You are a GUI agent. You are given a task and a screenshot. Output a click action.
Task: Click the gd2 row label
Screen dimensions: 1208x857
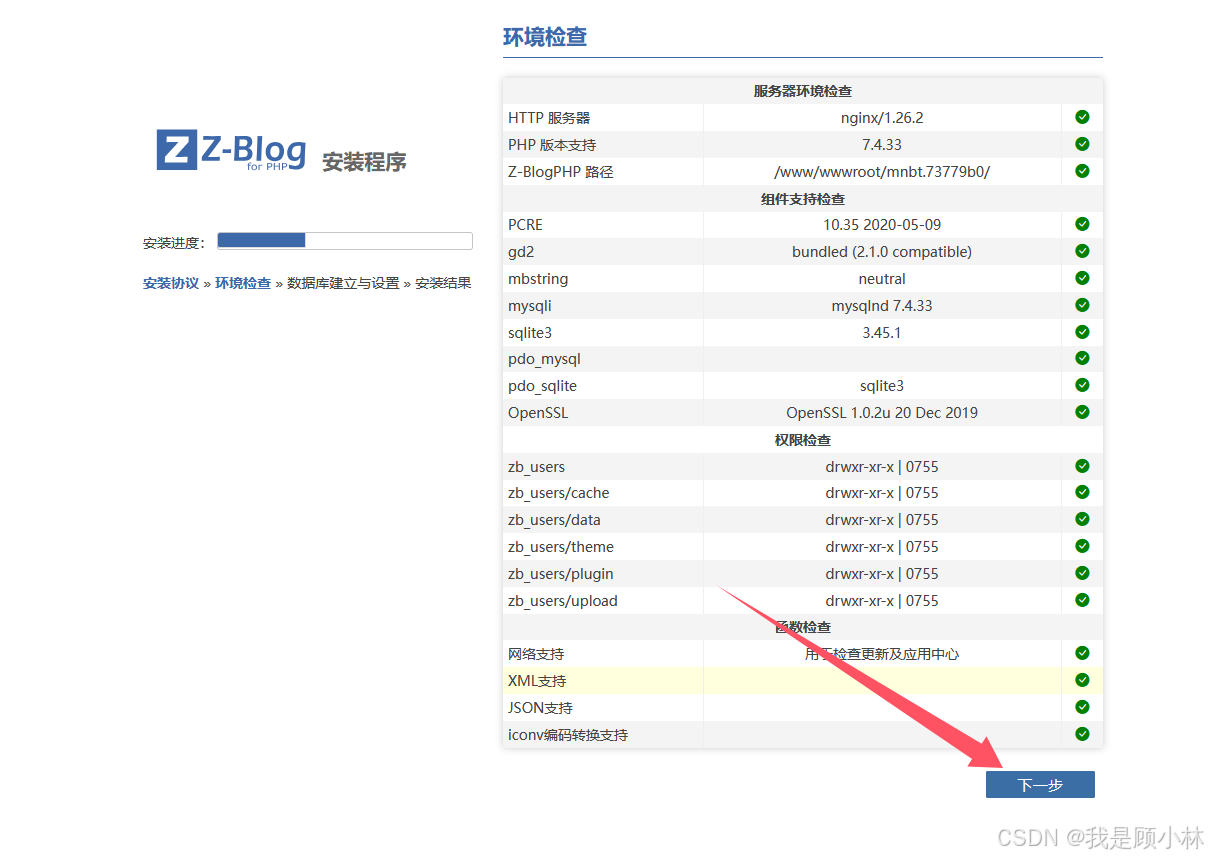click(x=521, y=252)
